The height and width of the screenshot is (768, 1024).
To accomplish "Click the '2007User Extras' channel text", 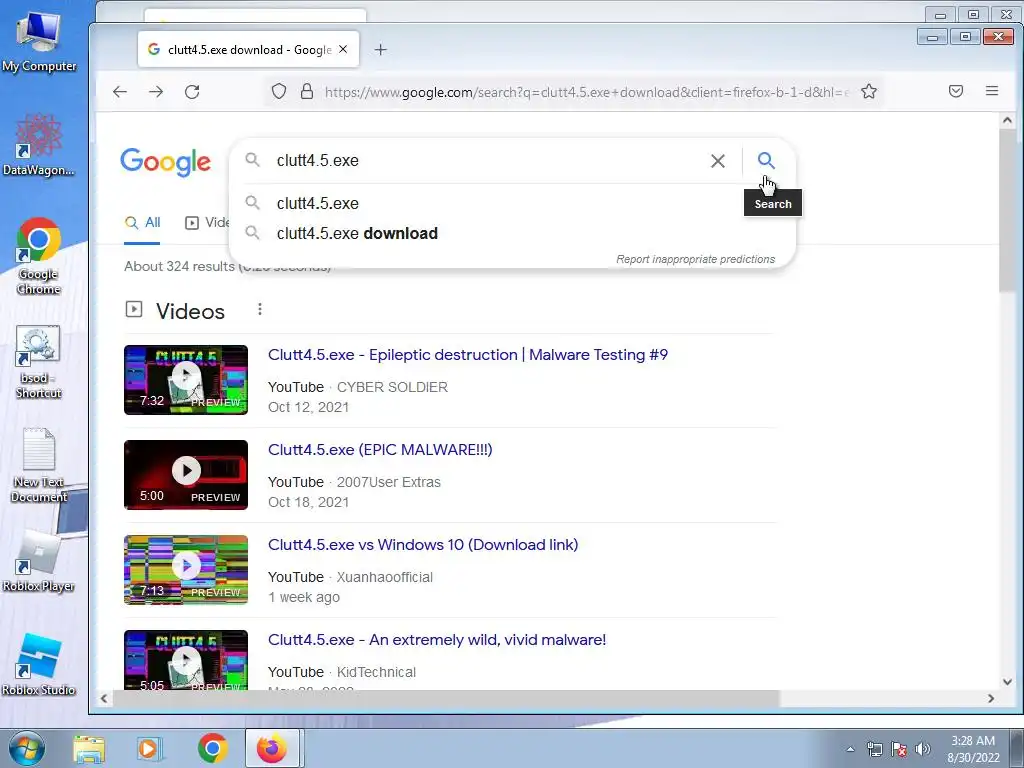I will click(x=389, y=482).
